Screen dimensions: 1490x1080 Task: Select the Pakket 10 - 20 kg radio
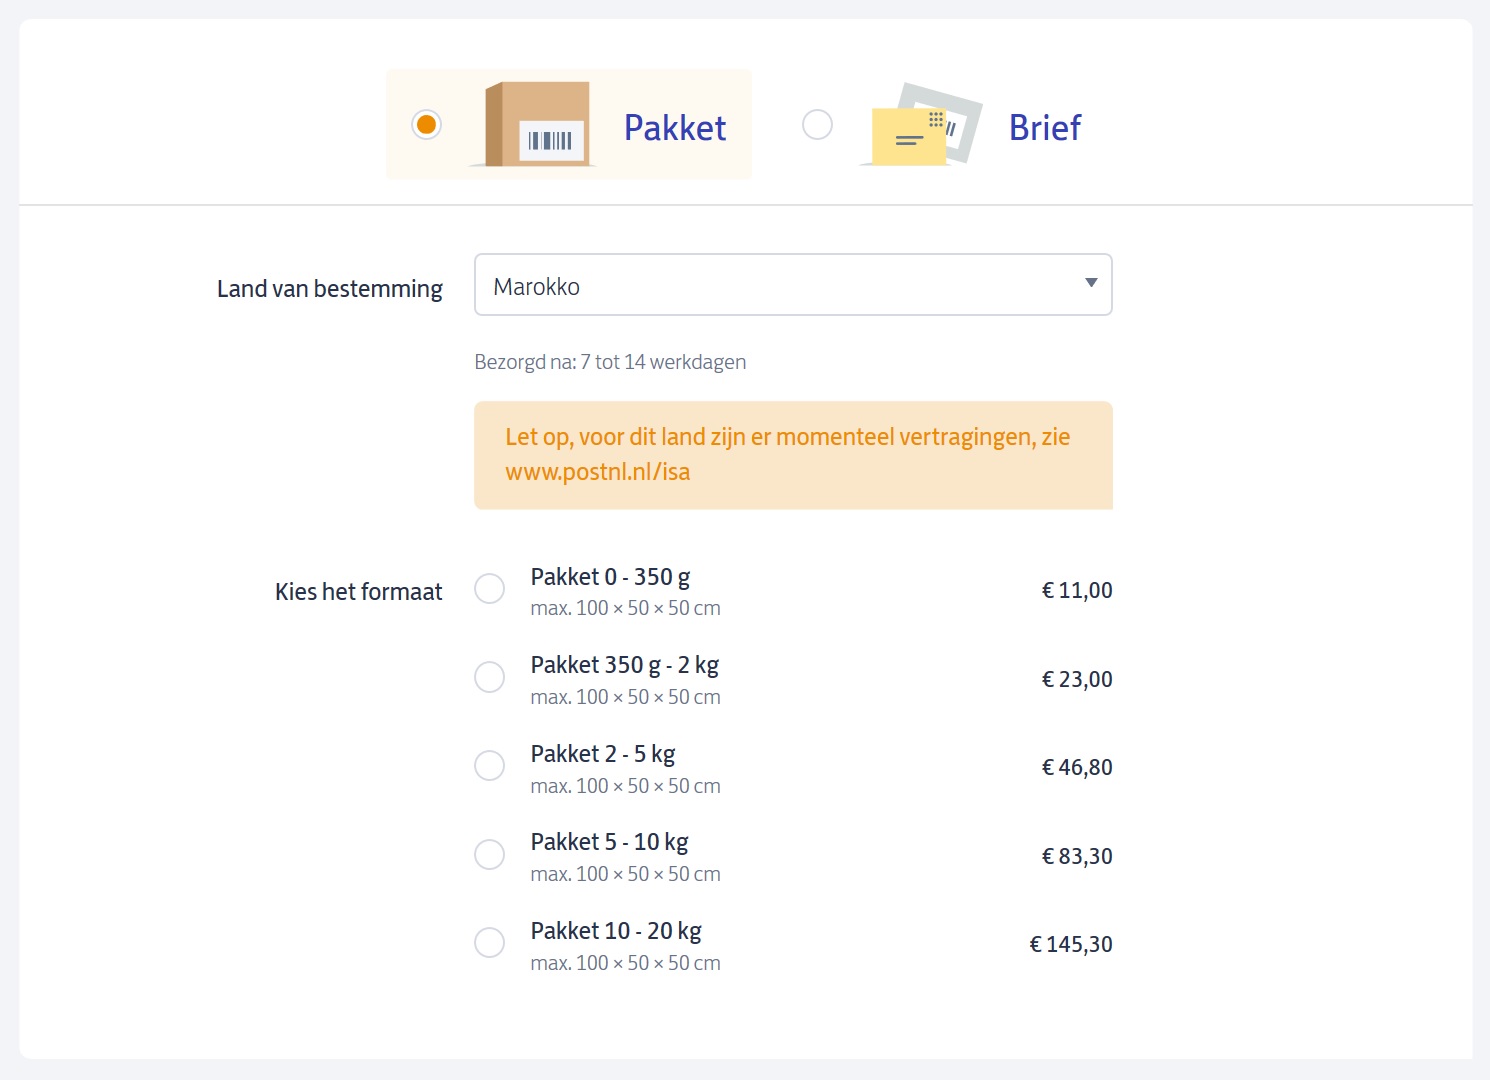point(489,943)
